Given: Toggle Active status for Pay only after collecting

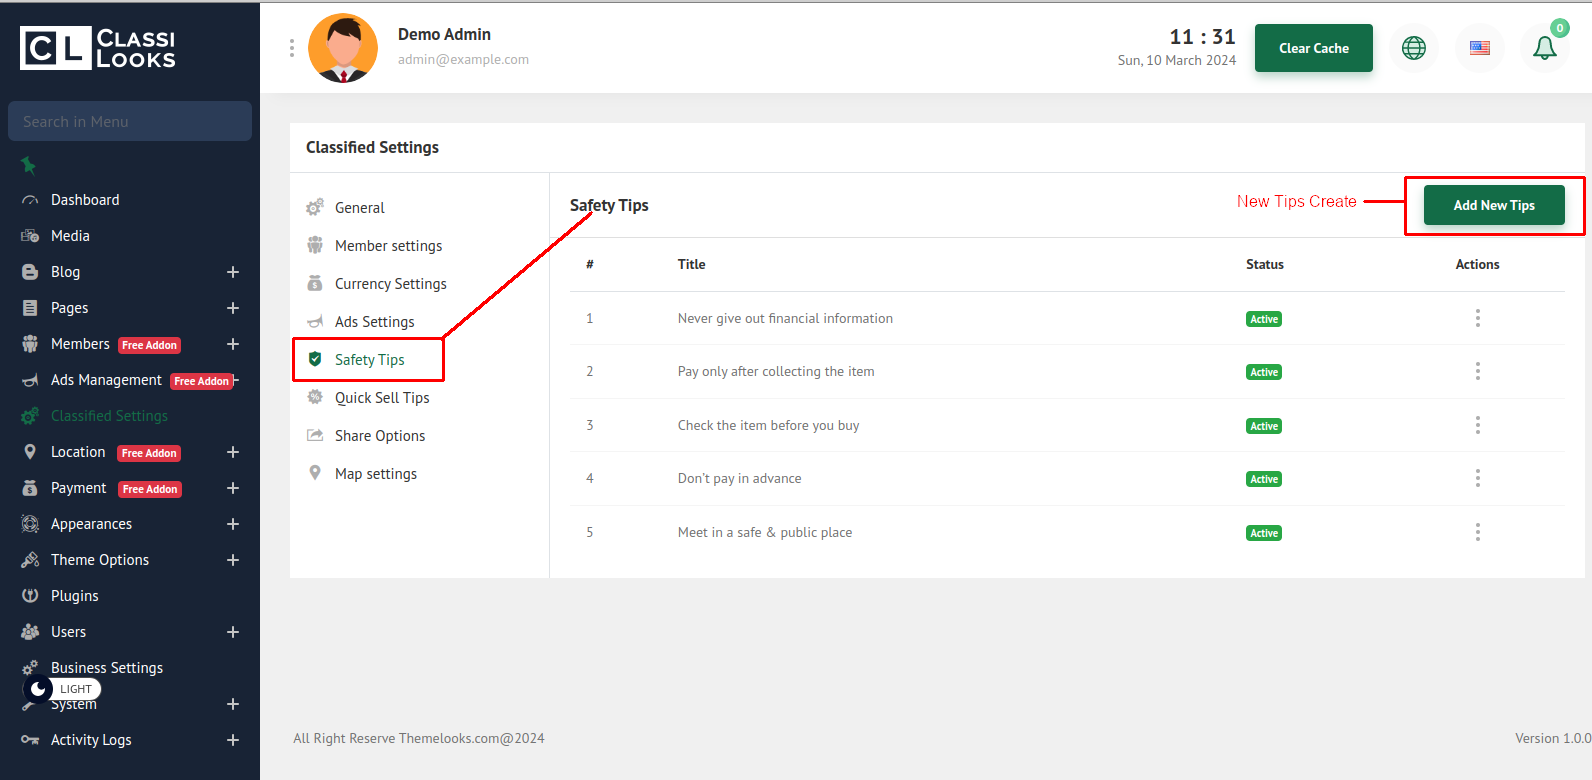Looking at the screenshot, I should pos(1264,372).
